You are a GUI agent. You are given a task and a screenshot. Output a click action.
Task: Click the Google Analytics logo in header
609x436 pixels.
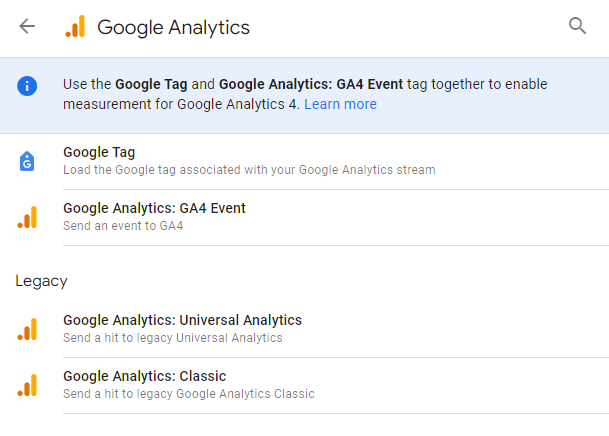[x=75, y=26]
